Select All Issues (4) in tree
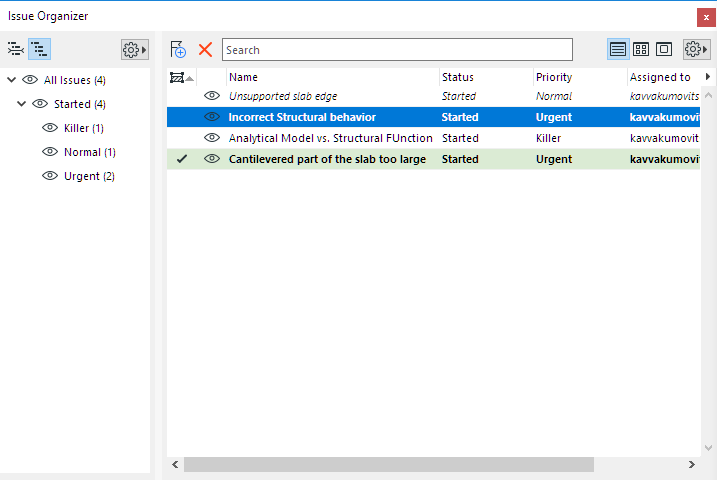This screenshot has height=480, width=717. 75,80
